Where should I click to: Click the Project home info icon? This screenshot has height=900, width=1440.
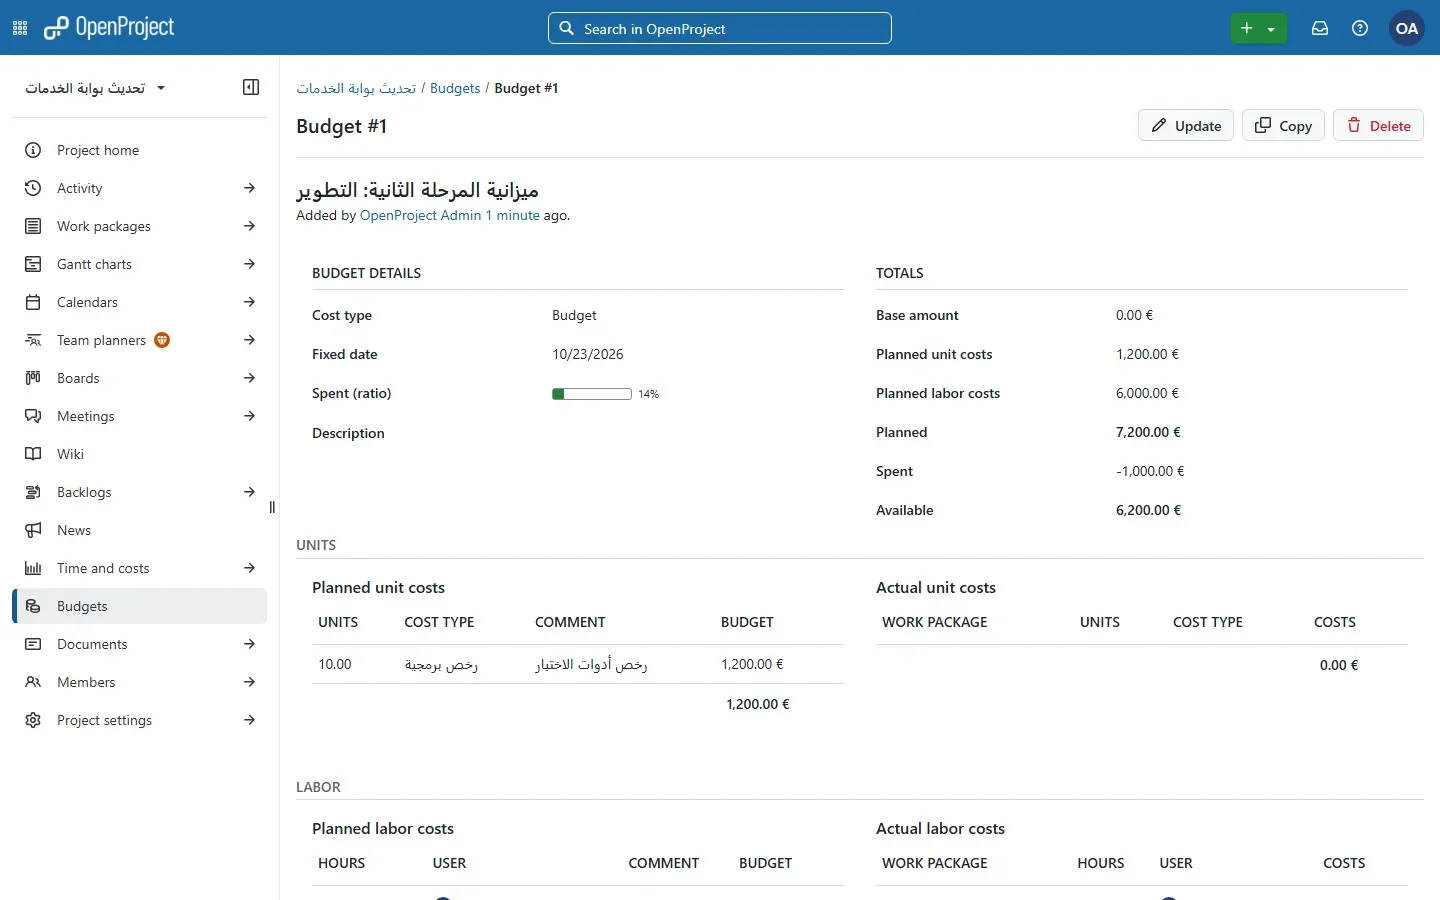[33, 150]
